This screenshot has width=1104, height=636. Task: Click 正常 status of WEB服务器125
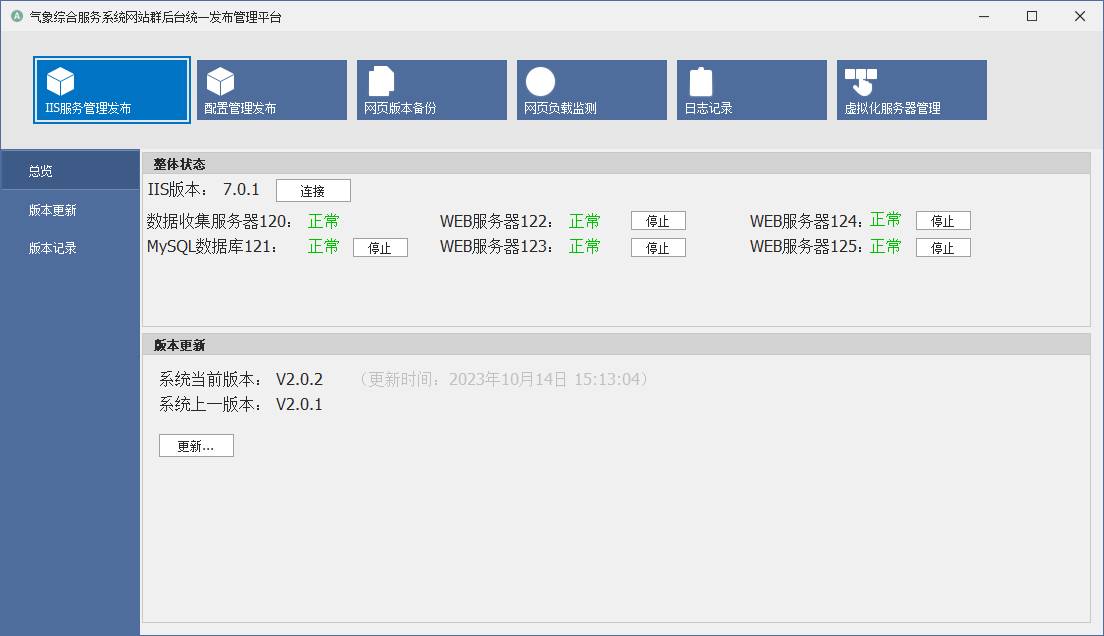coord(886,247)
